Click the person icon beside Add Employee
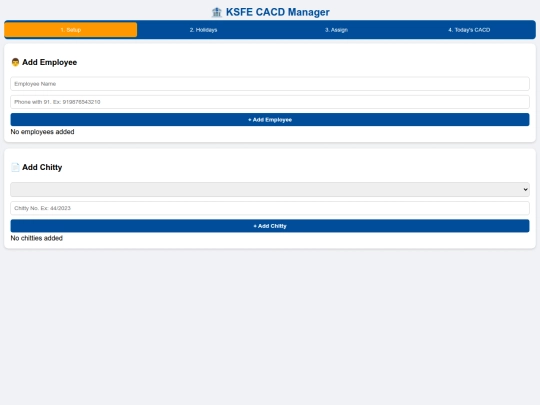540x405 pixels. point(15,62)
